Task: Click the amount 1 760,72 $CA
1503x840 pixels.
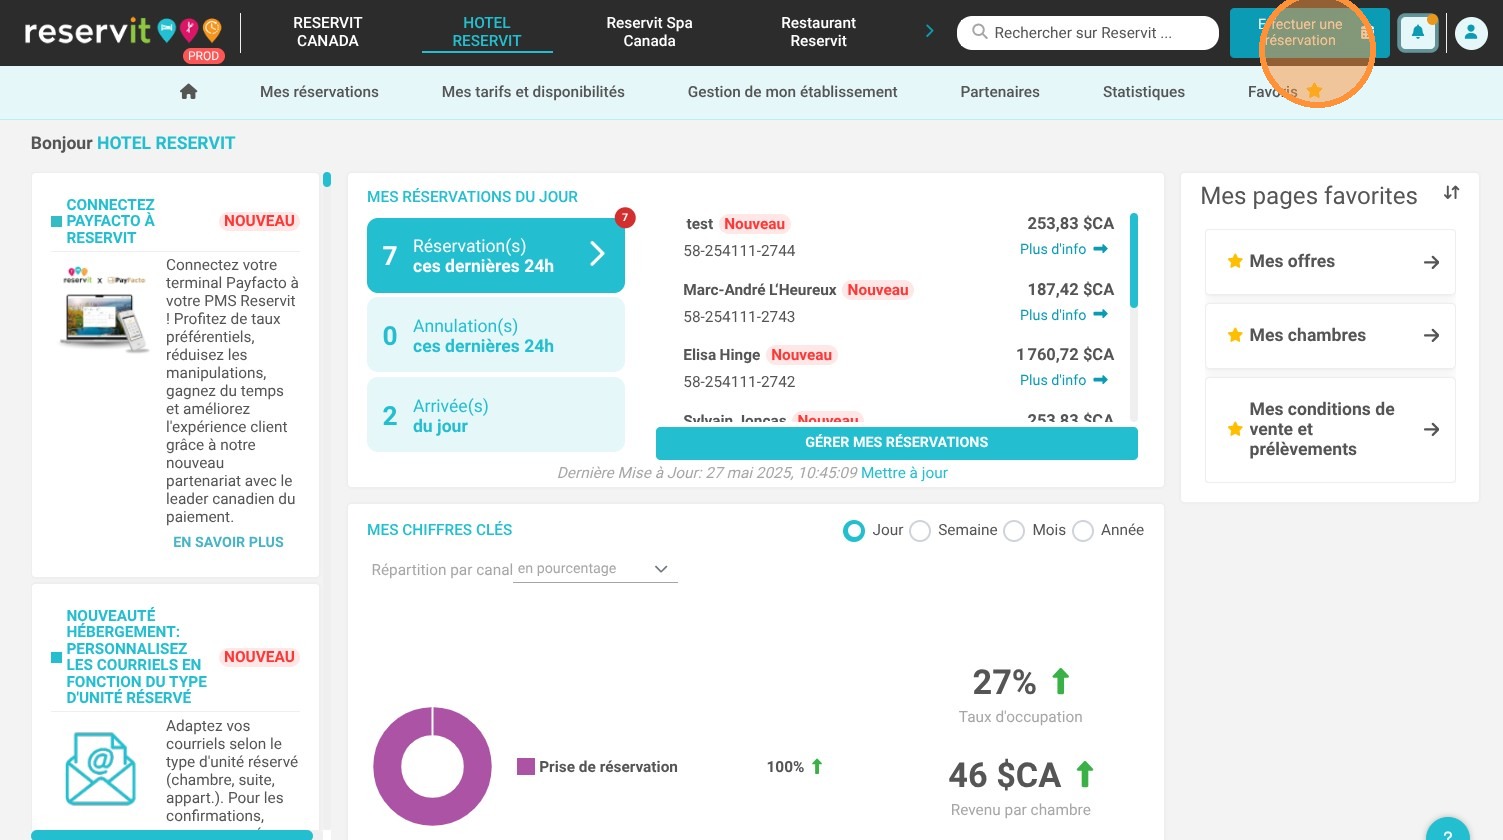Action: tap(1065, 354)
